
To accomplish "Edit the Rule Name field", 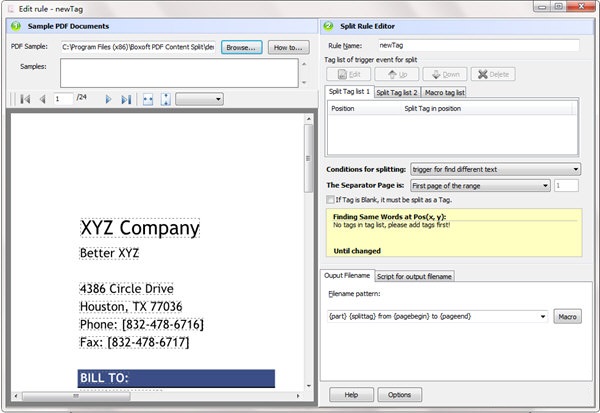I will point(479,45).
